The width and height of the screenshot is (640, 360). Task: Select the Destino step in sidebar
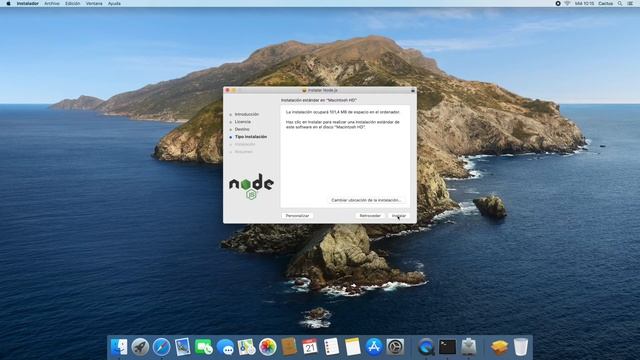coord(242,129)
